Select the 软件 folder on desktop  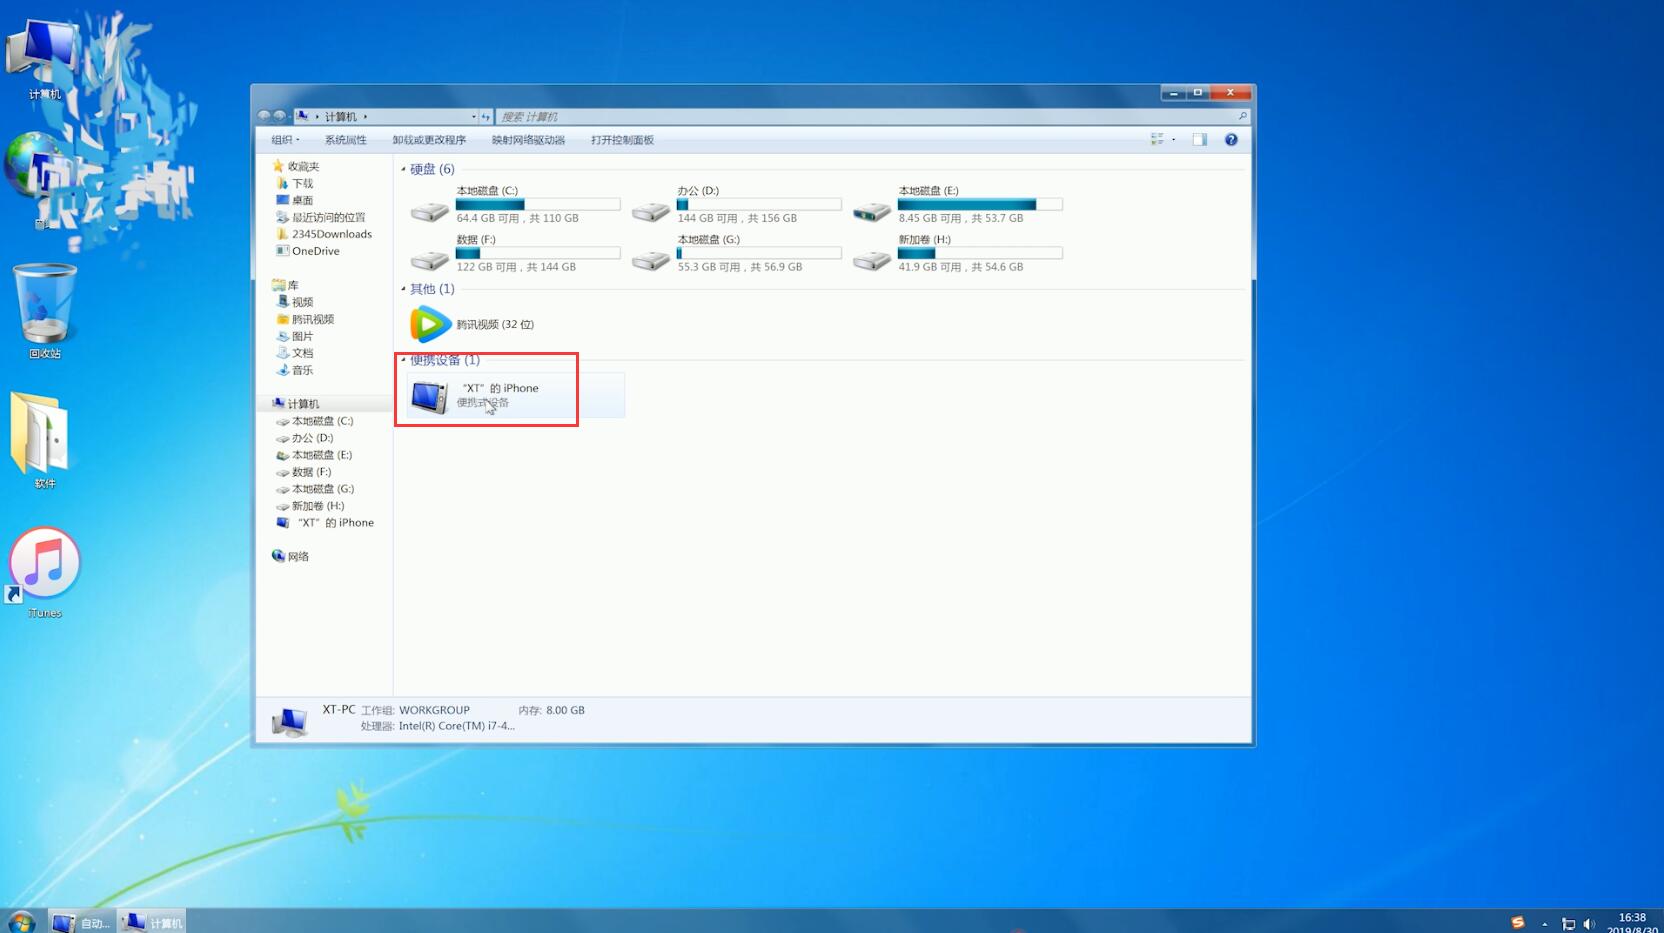click(x=41, y=440)
